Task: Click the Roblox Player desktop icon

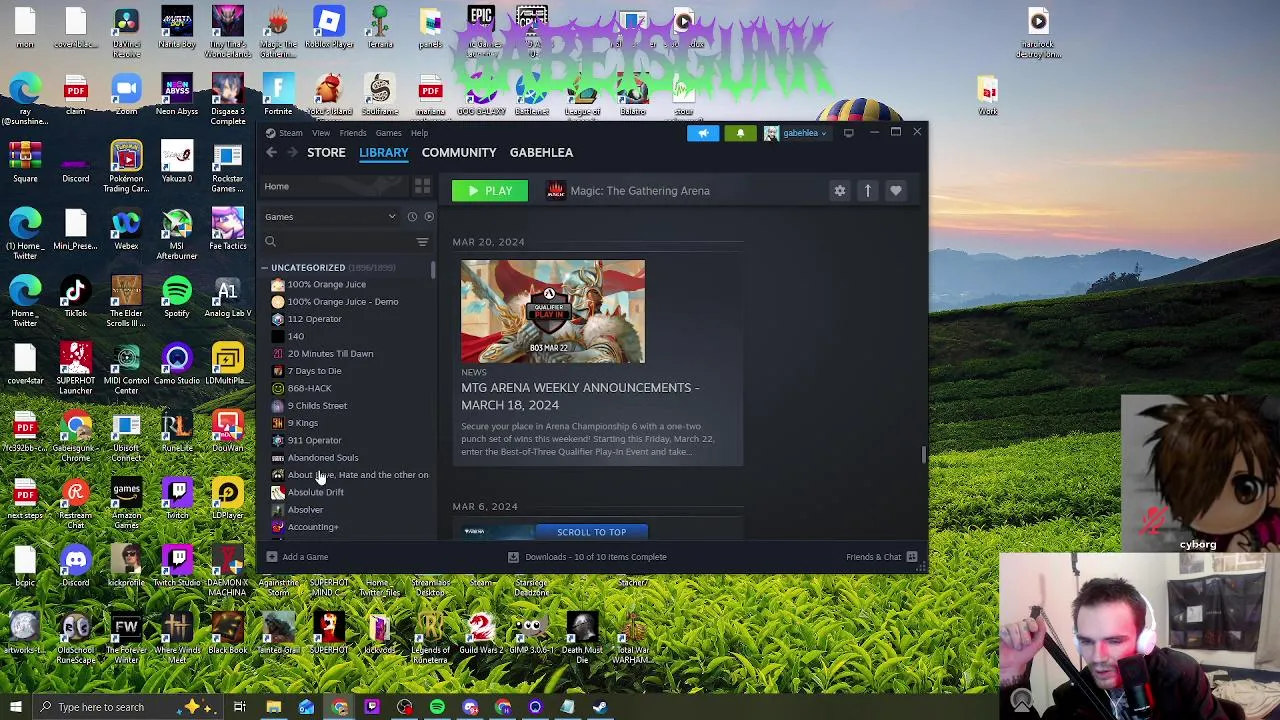Action: (x=329, y=28)
